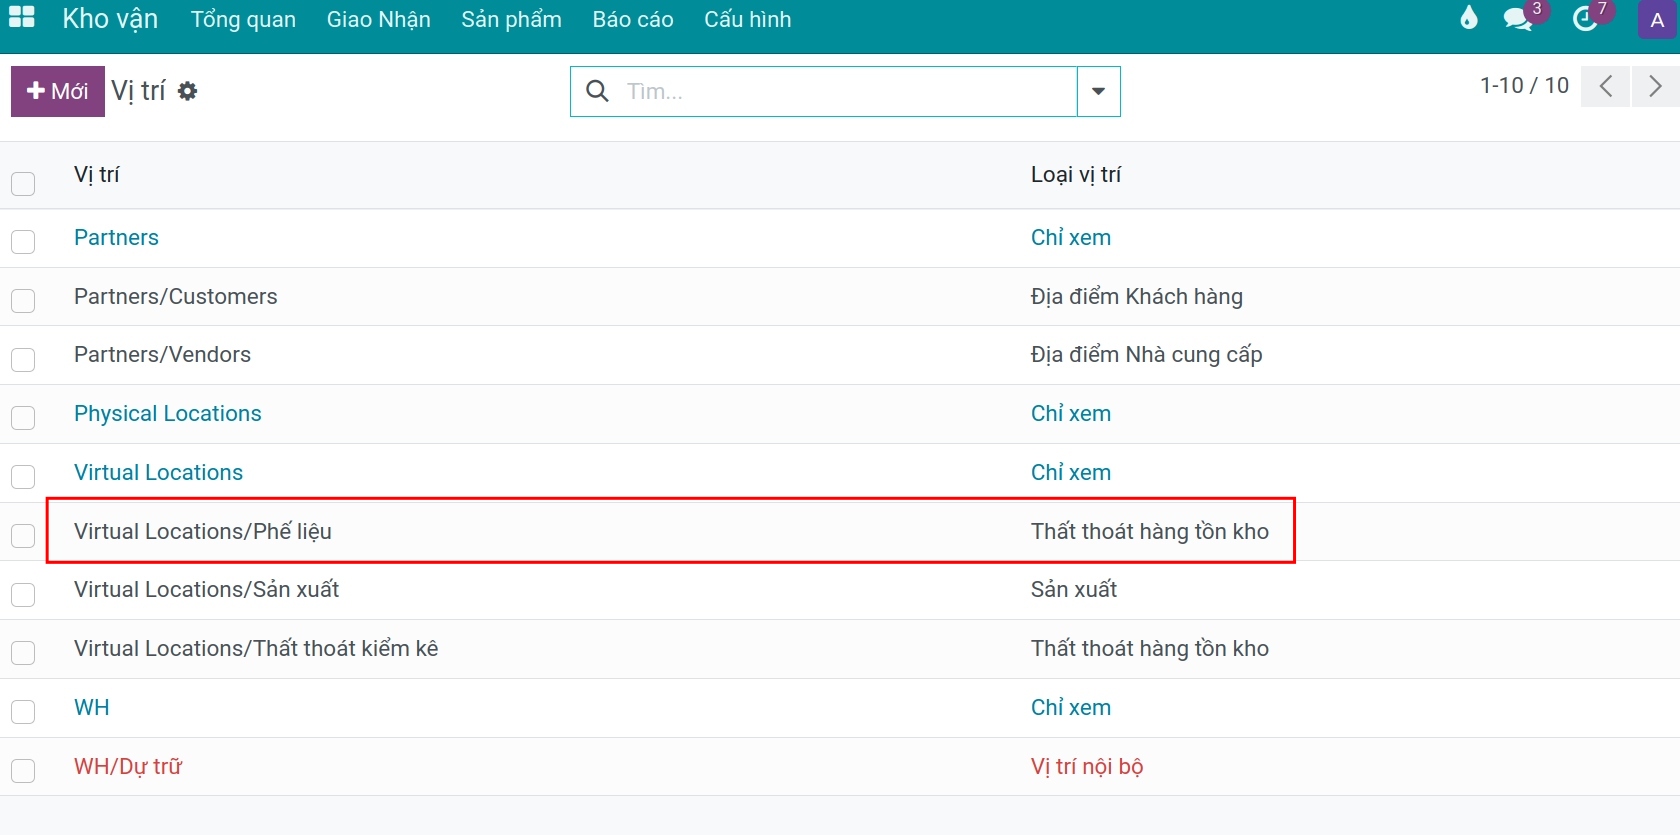
Task: Click the 'Sản xuất' location type cell
Action: point(1074,589)
